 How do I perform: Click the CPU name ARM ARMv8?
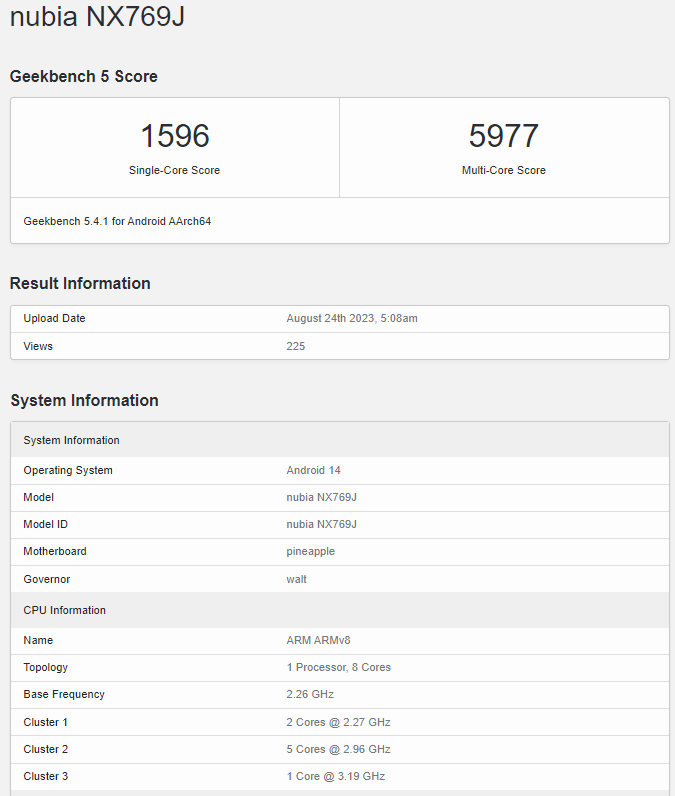coord(316,640)
